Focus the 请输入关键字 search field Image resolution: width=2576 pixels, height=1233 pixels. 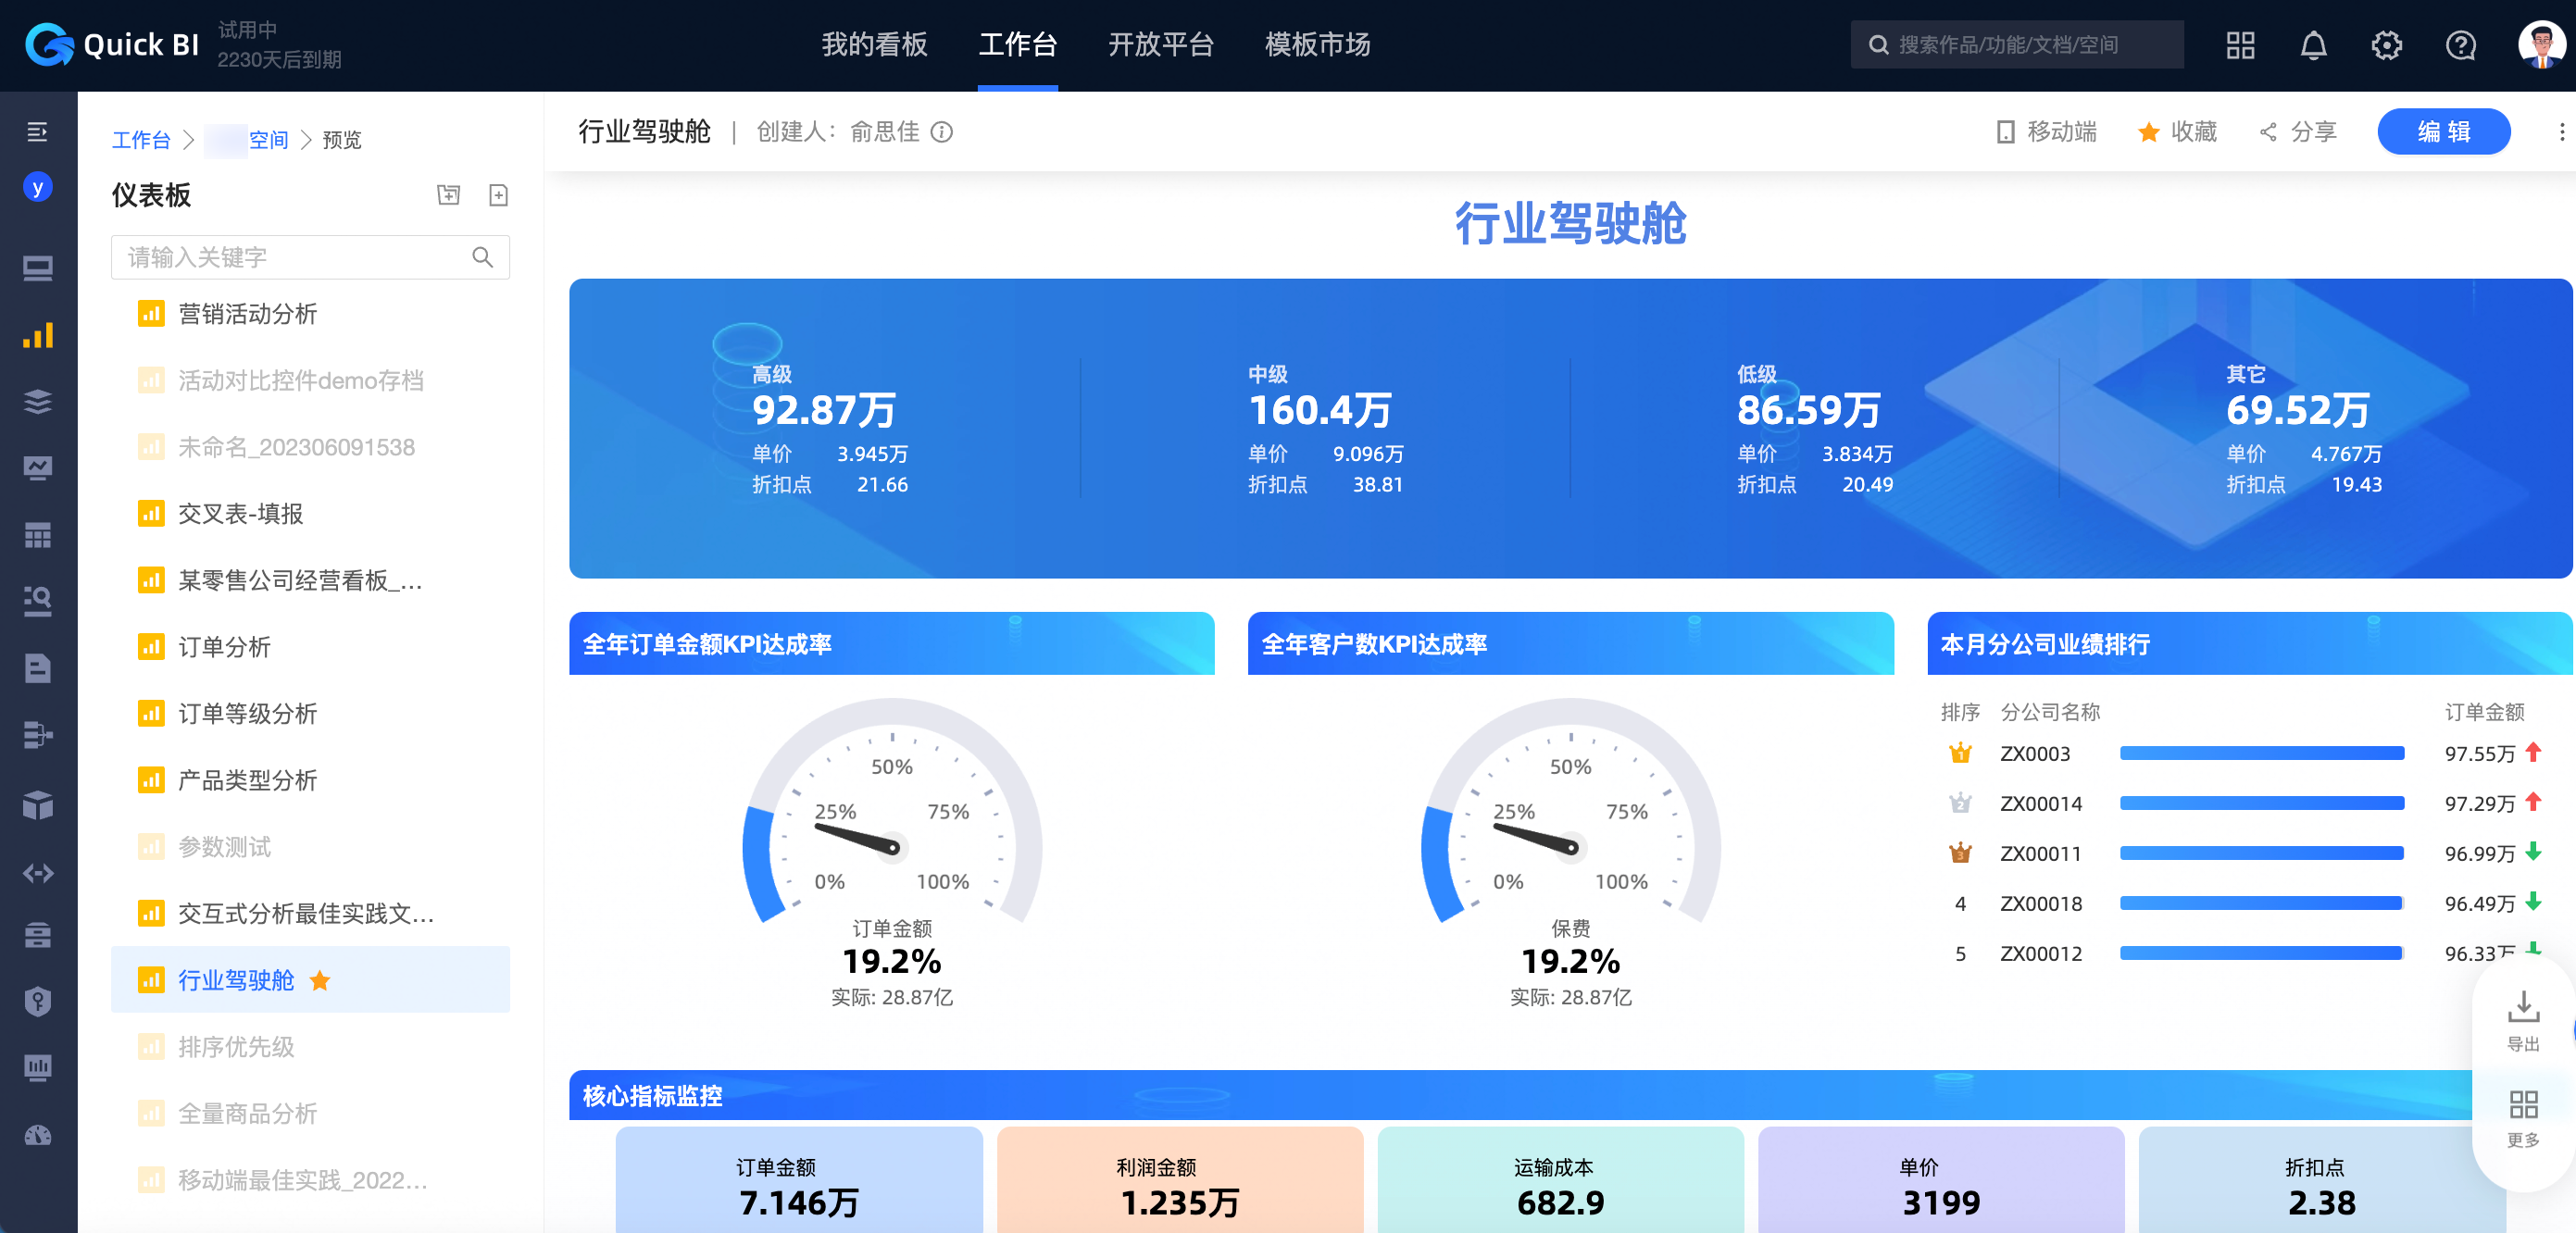coord(297,257)
